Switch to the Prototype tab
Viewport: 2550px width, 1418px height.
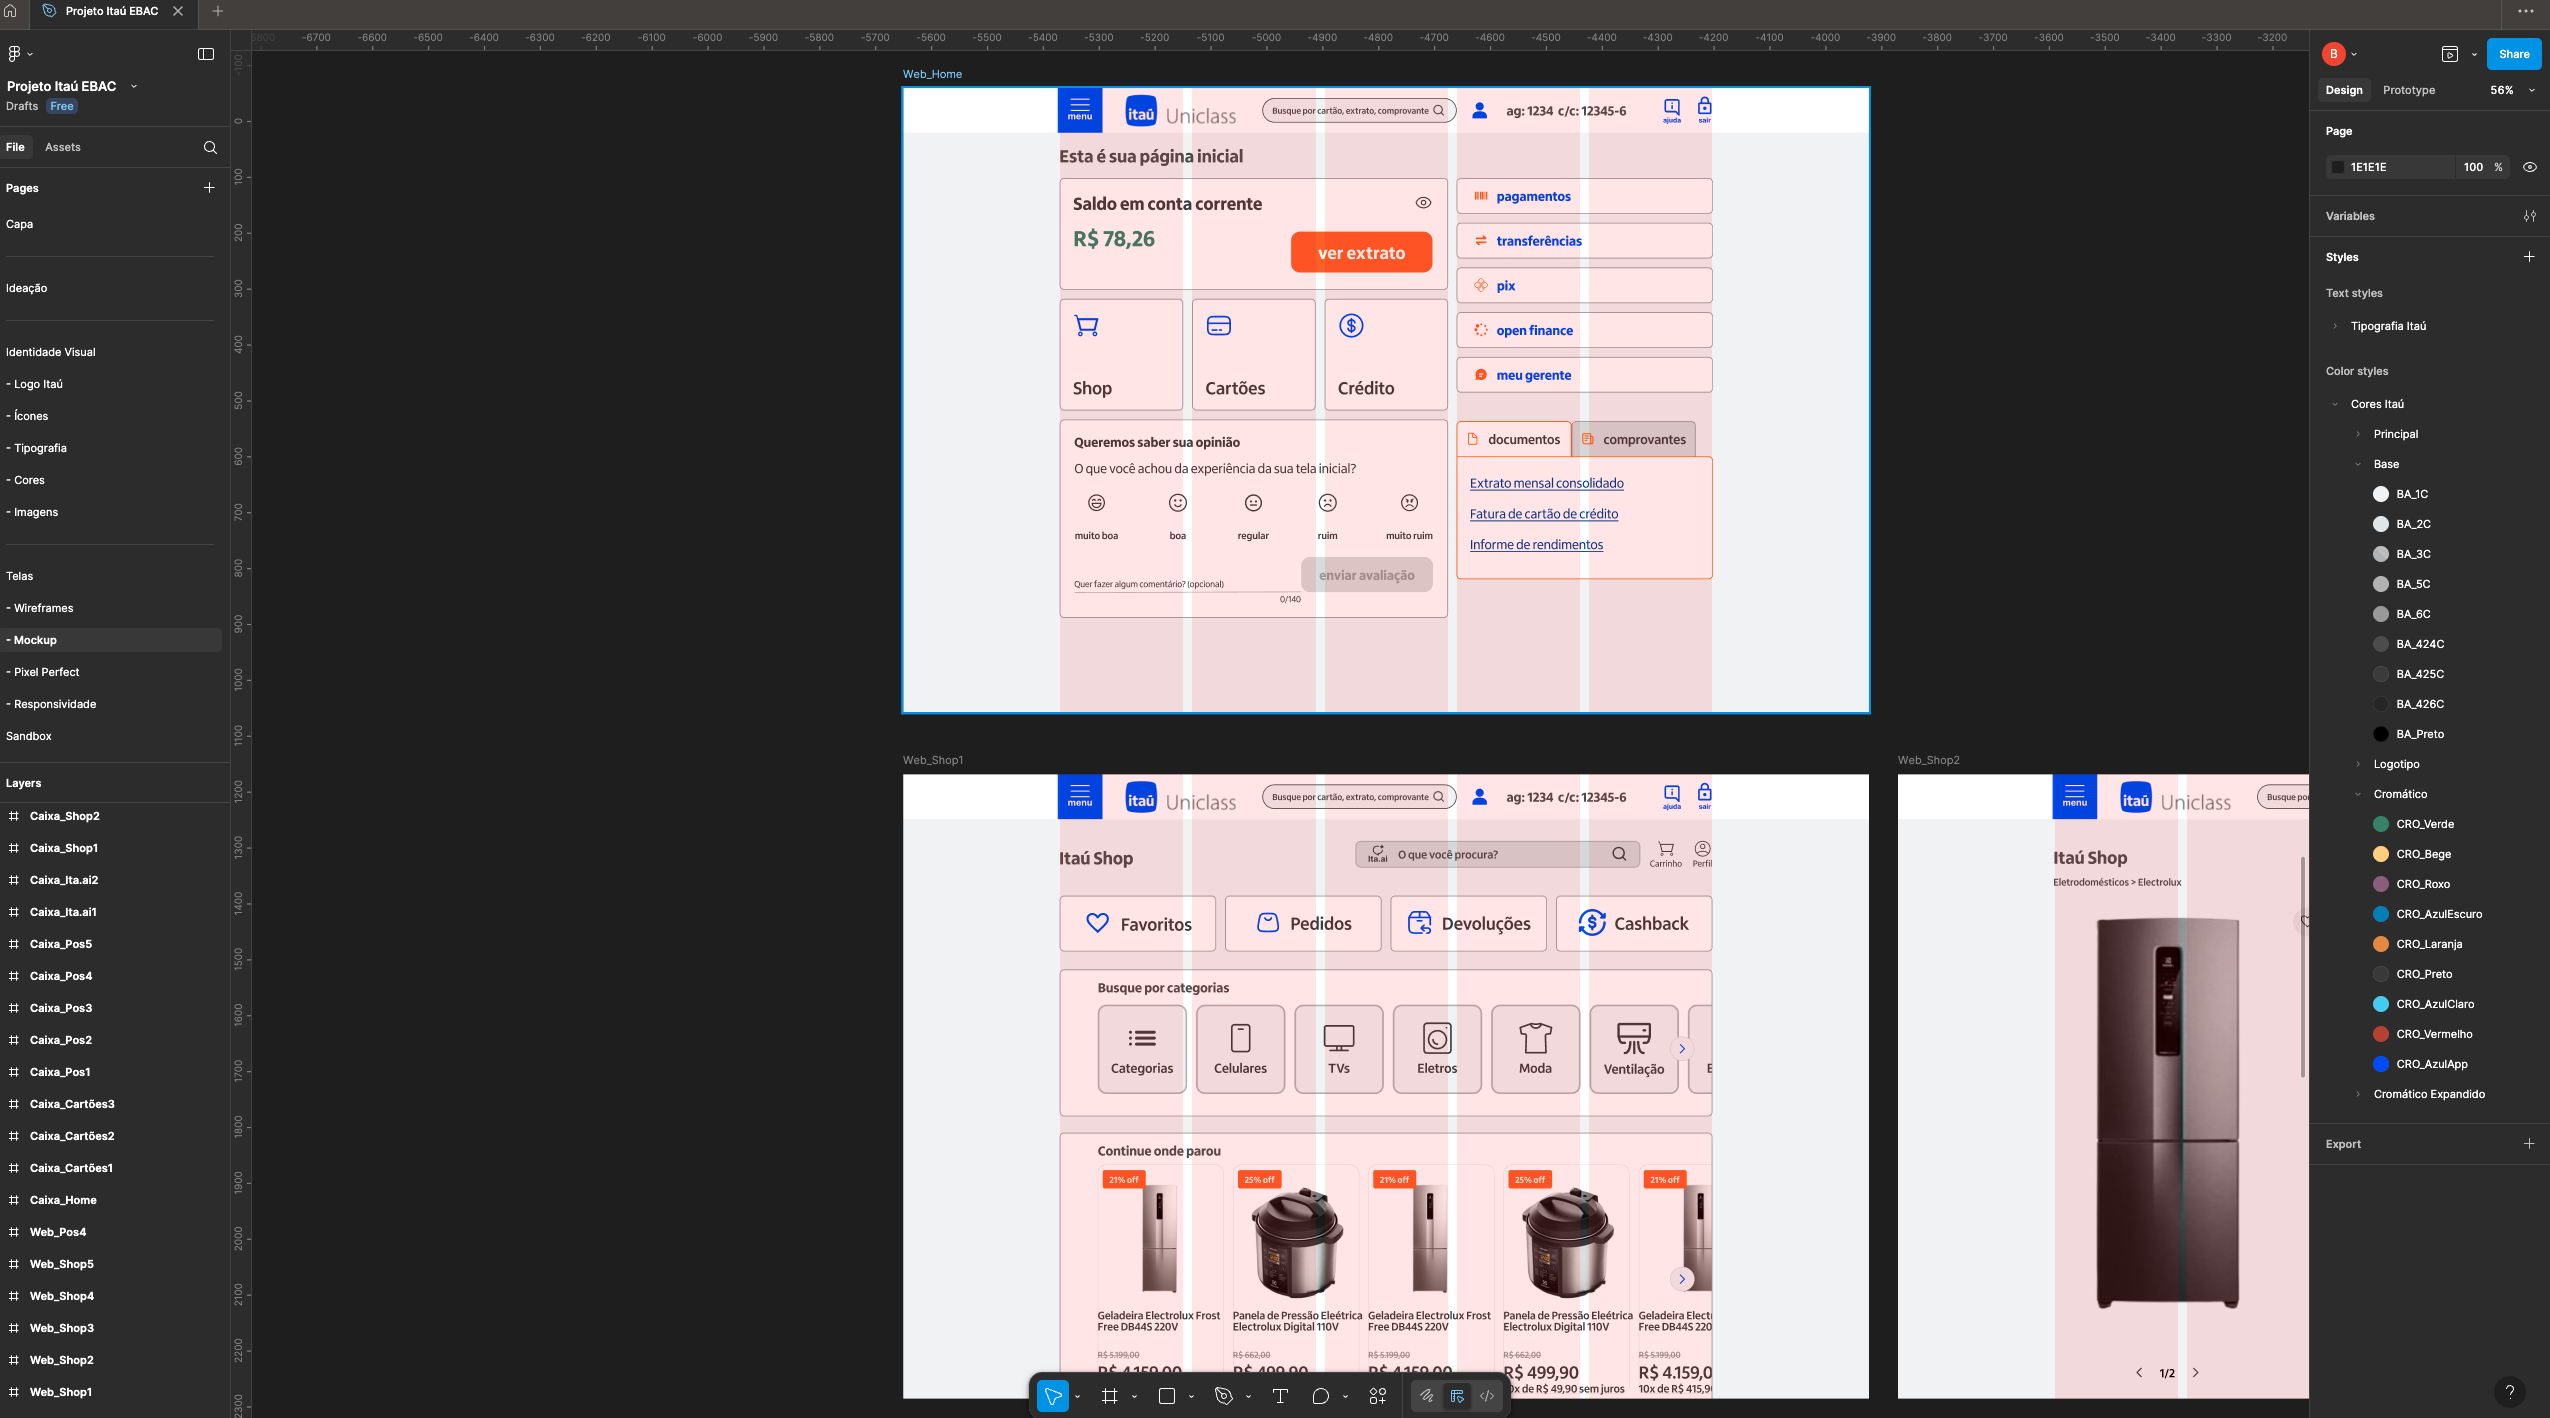pyautogui.click(x=2408, y=90)
